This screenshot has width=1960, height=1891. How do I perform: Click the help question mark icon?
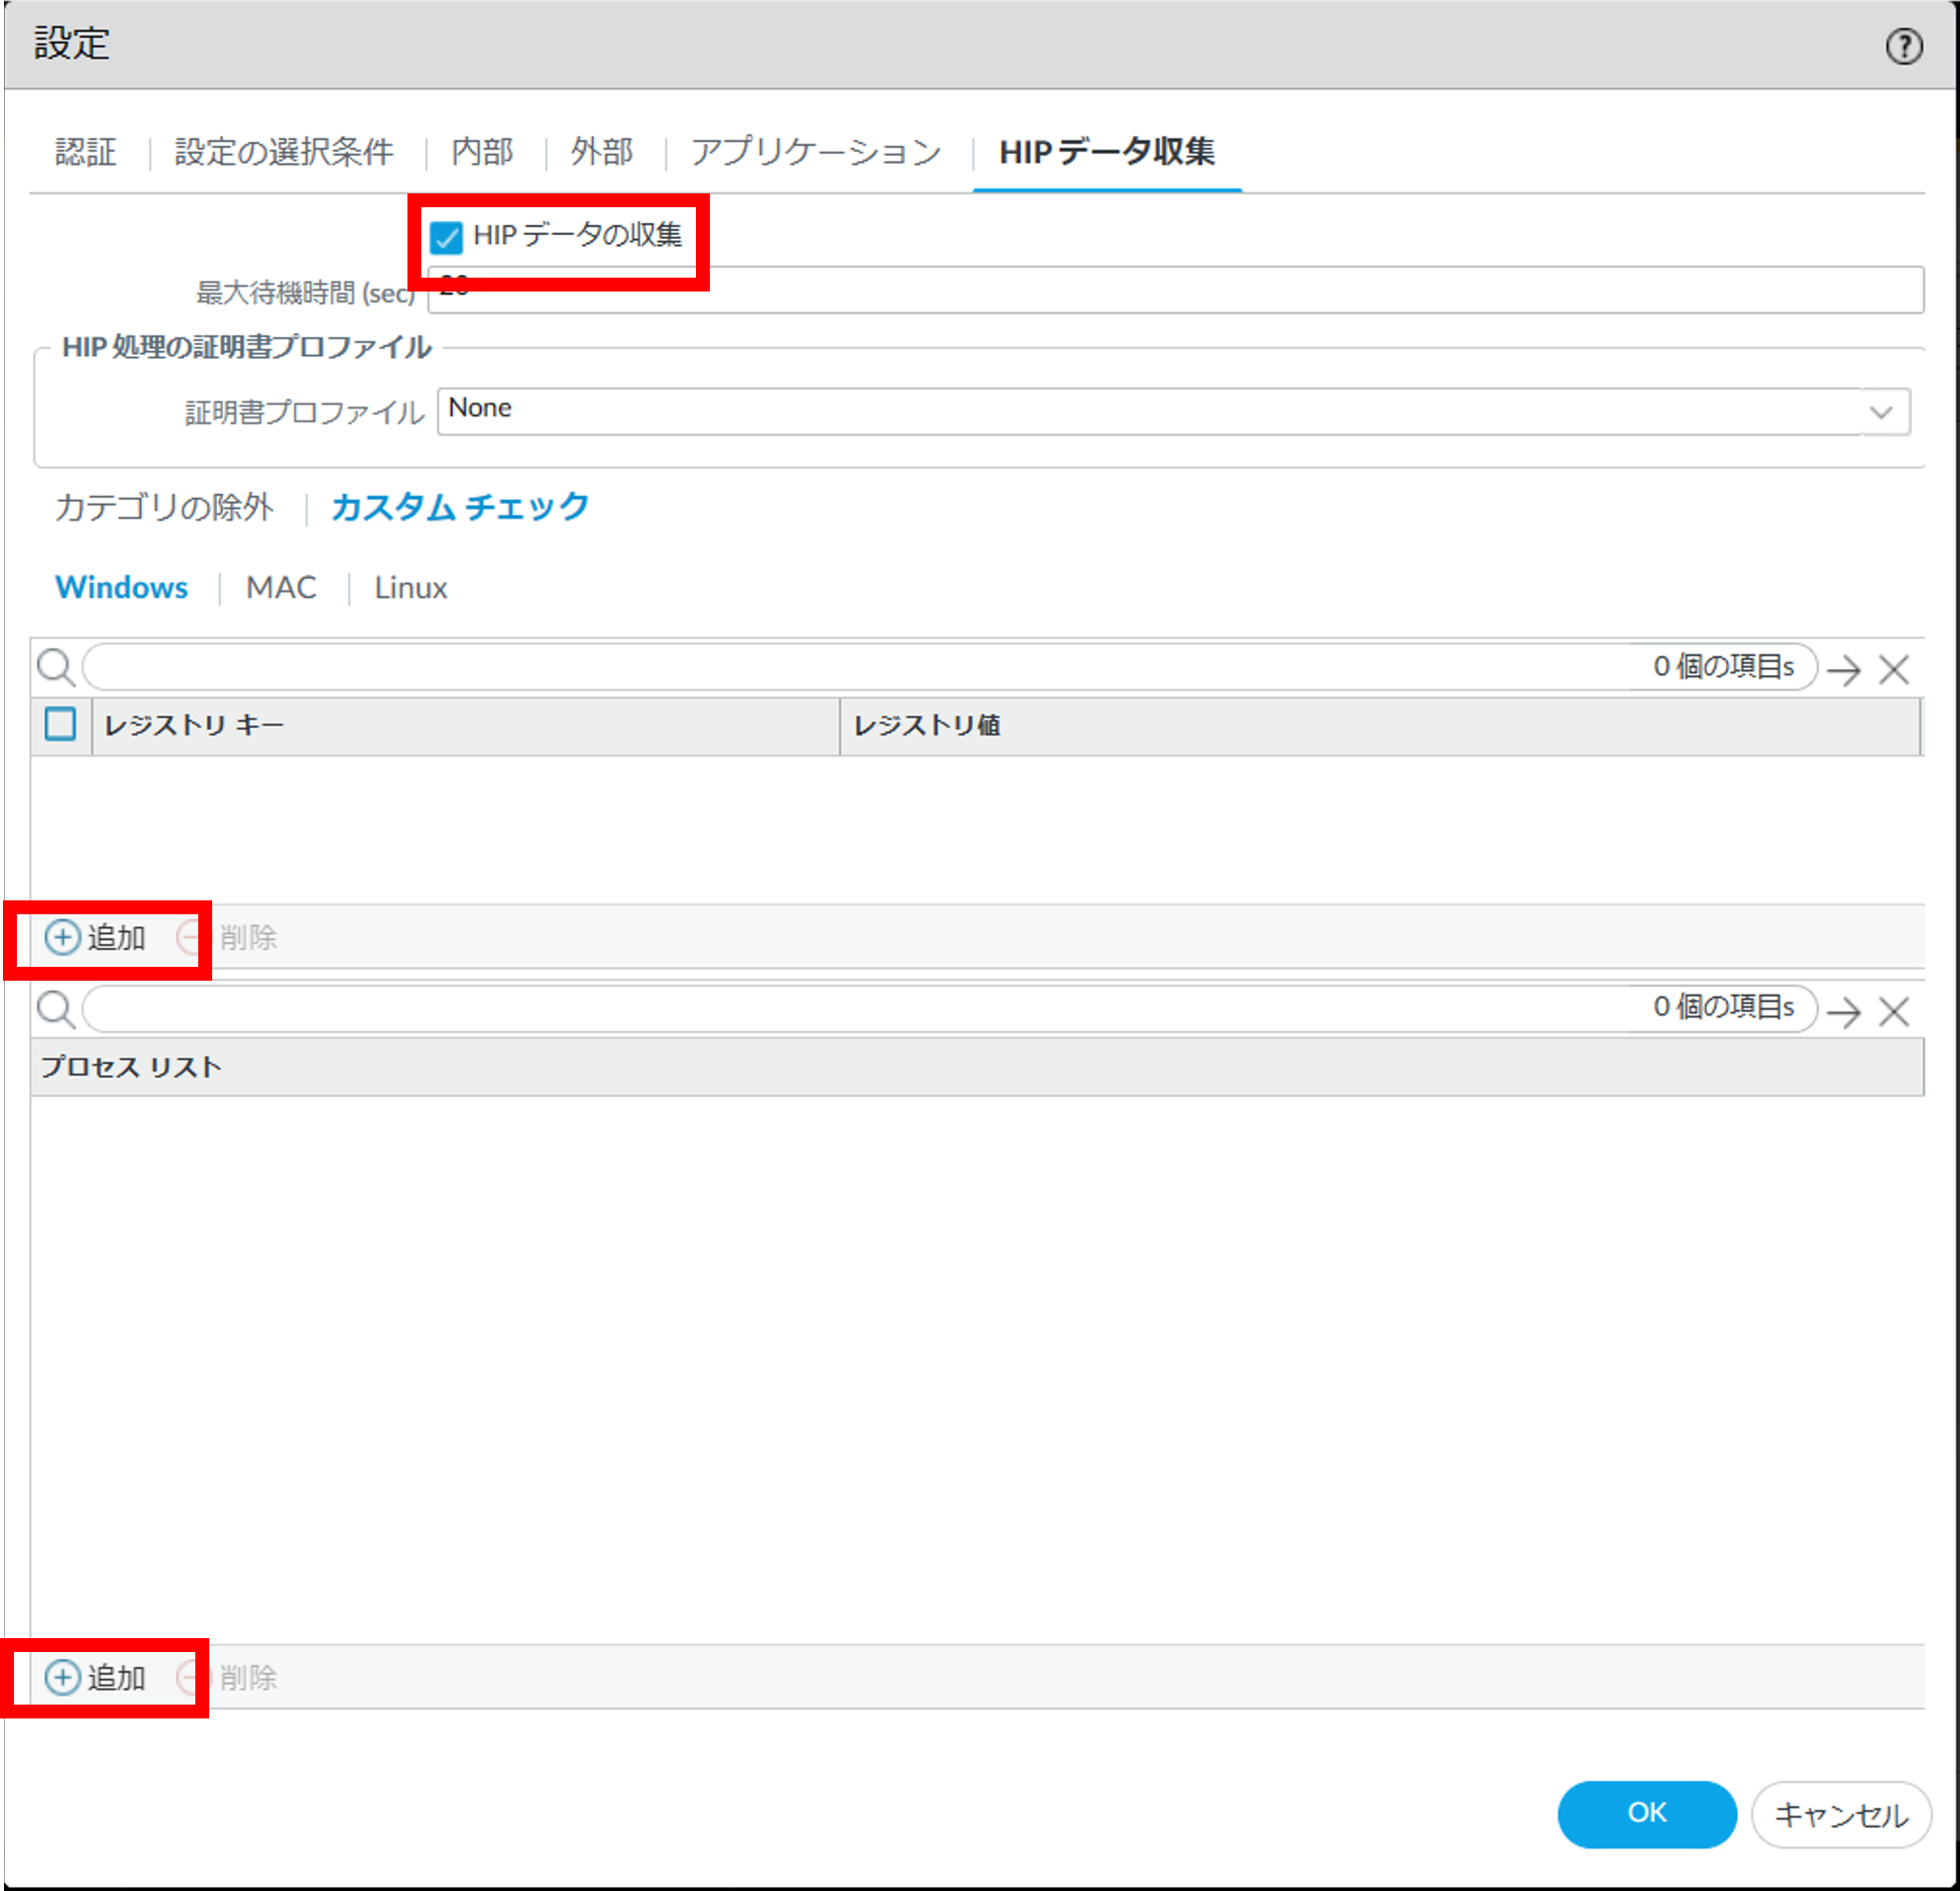tap(1903, 46)
